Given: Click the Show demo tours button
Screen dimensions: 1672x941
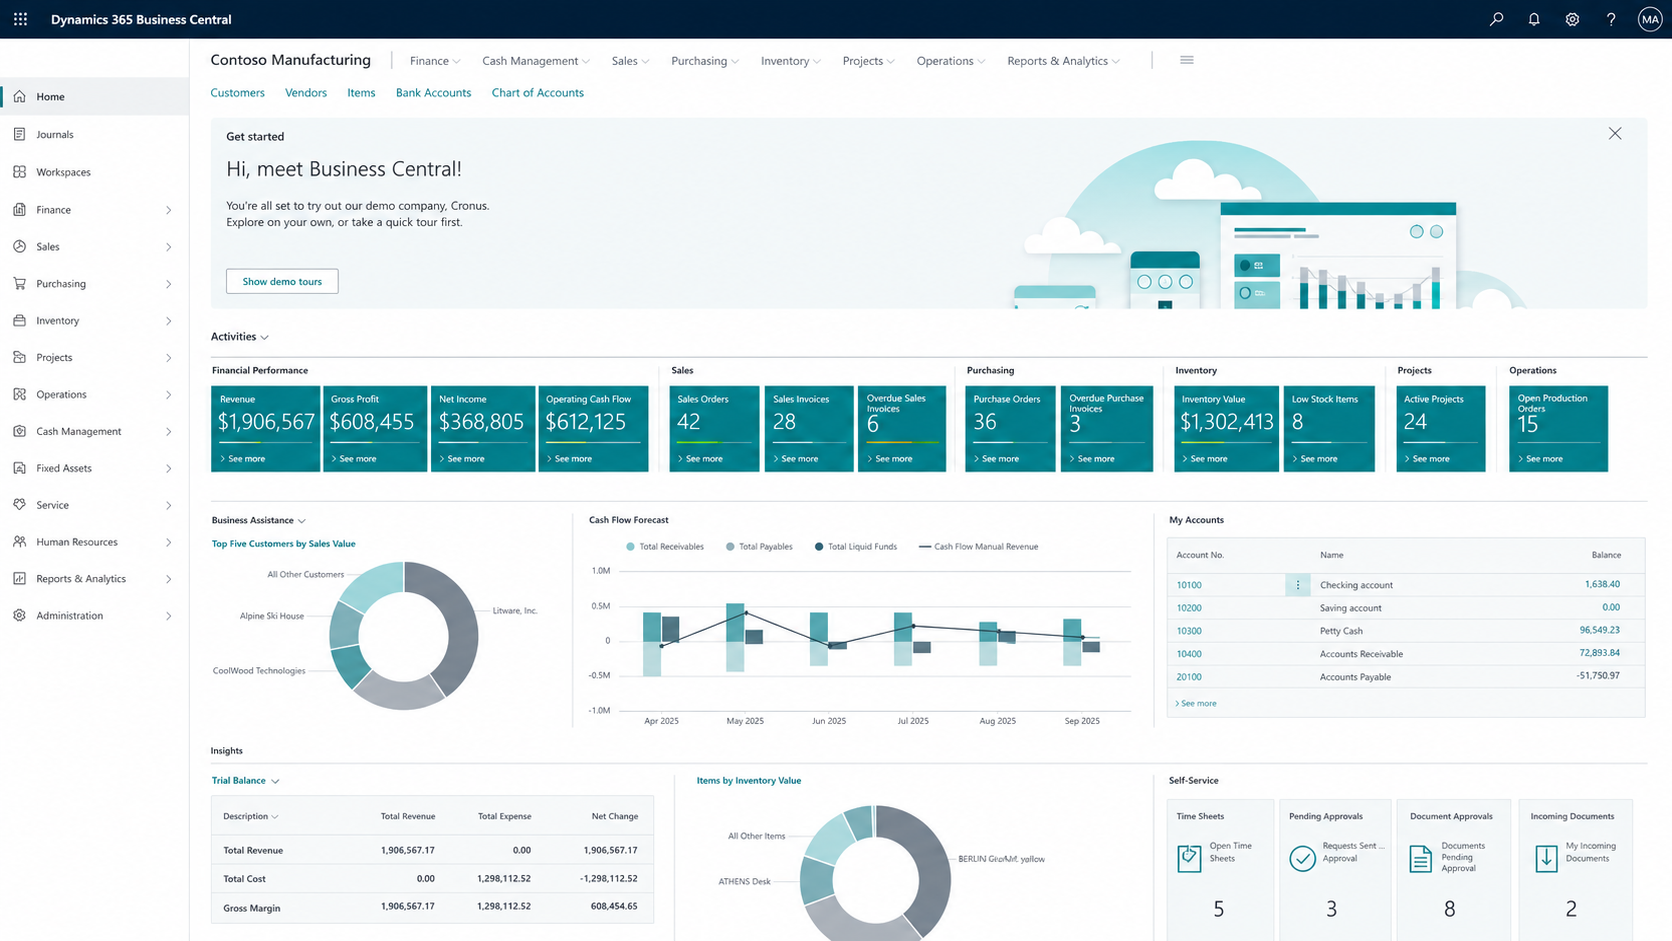Looking at the screenshot, I should [282, 281].
